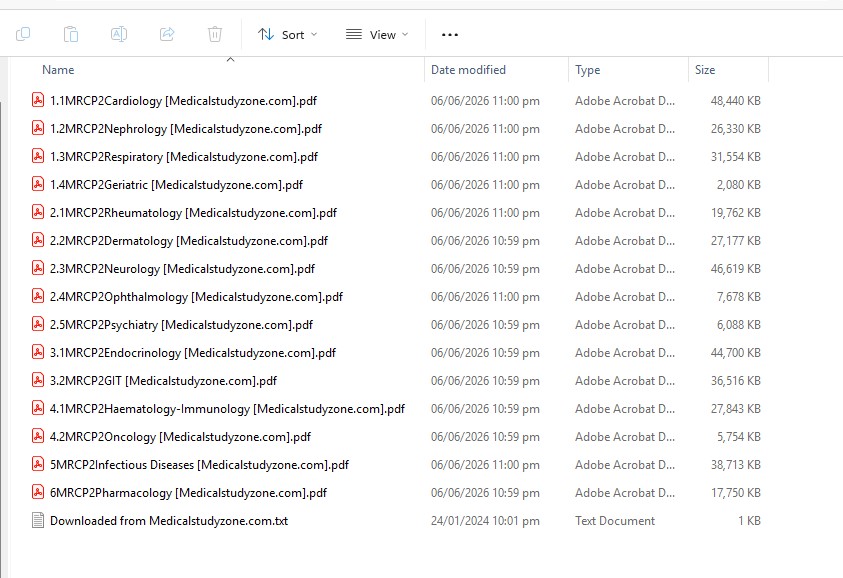
Task: Click the Paste toolbar icon
Action: pyautogui.click(x=71, y=34)
